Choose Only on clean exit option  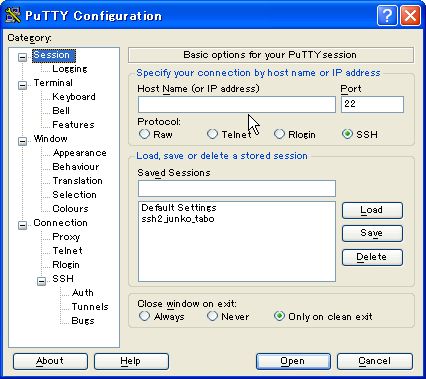279,316
